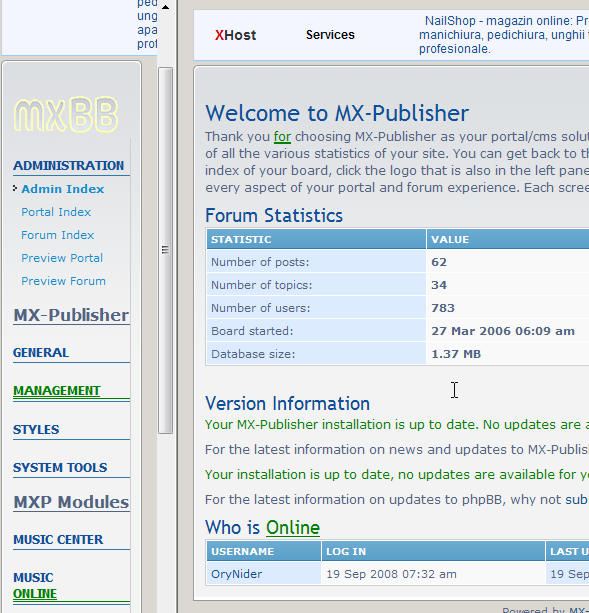Click the 'Board started:' row label
The width and height of the screenshot is (589, 613).
click(x=252, y=331)
